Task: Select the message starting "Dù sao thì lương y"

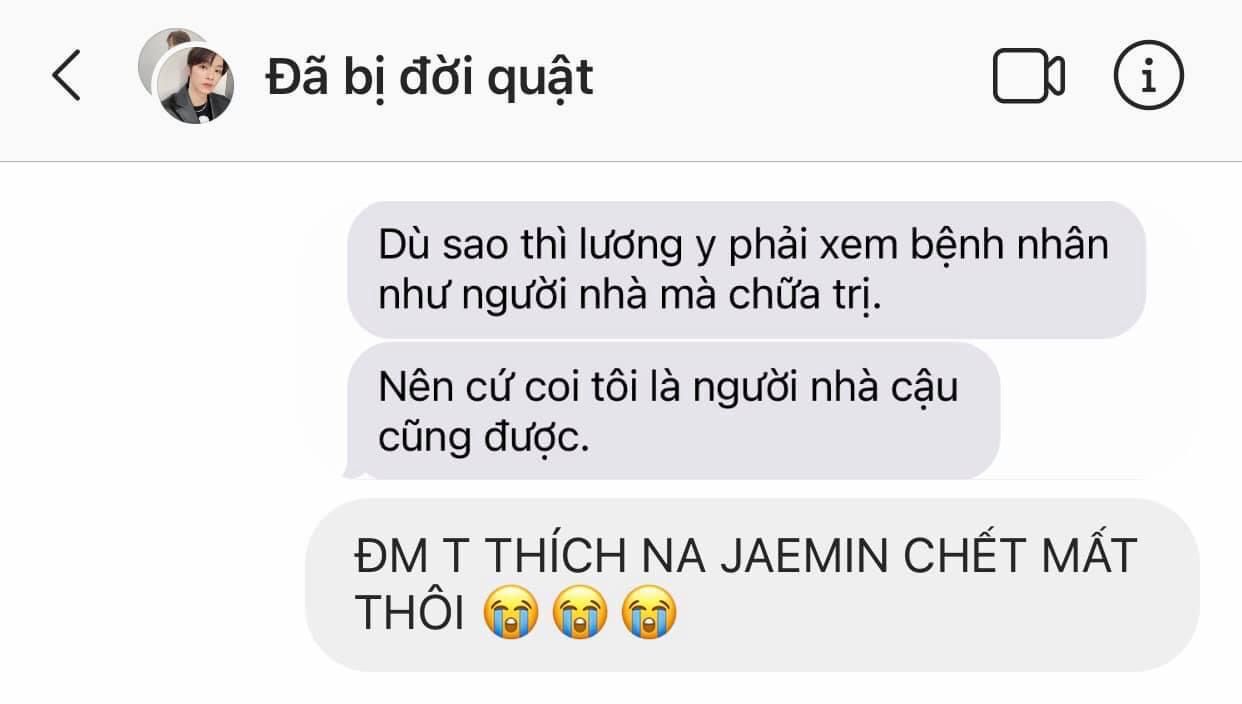Action: tap(746, 270)
